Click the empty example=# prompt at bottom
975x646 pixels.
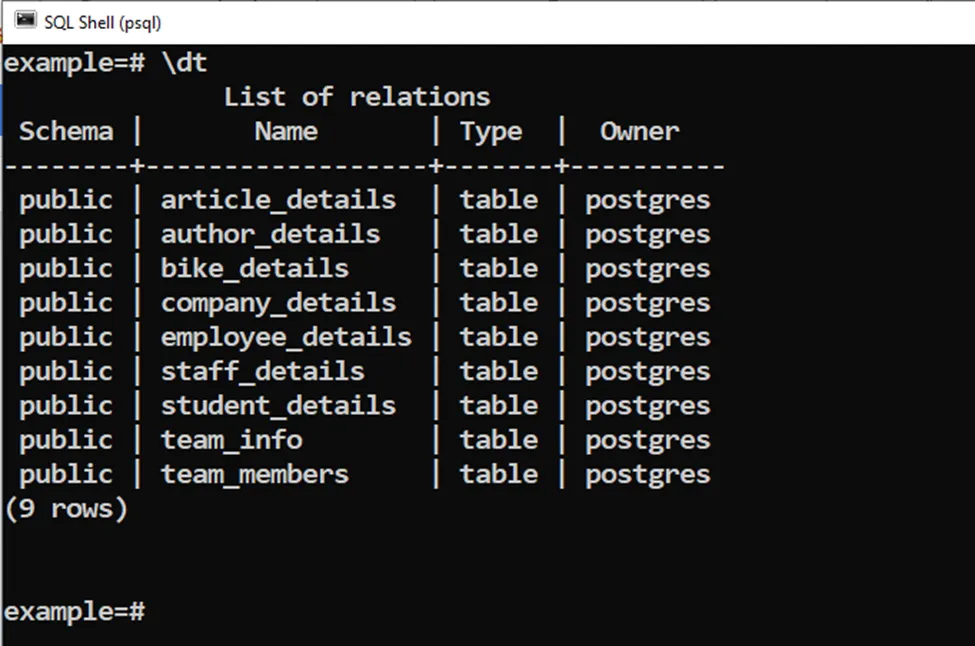[75, 610]
